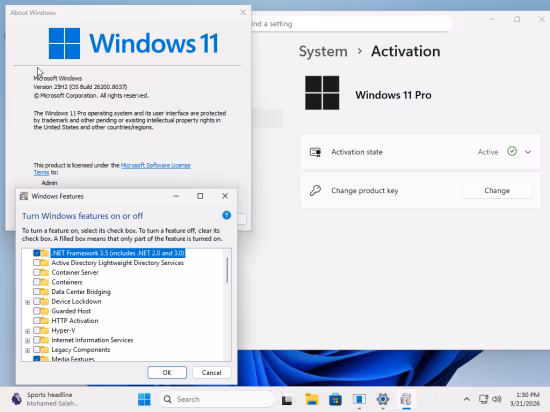550x412 pixels.
Task: Click the .NET Framework 3.5 folder icon
Action: (45, 253)
